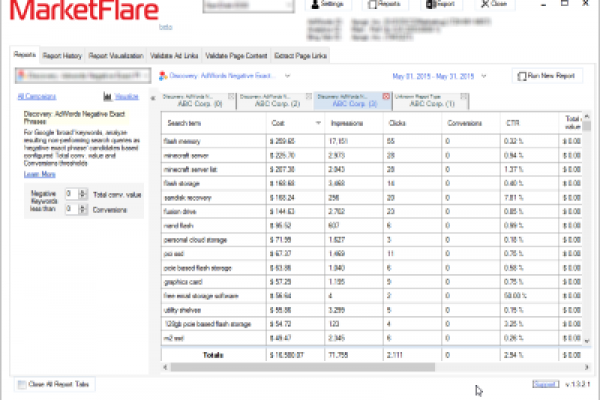Close the ABC Corp. (2) report tab
The height and width of the screenshot is (400, 600).
309,96
